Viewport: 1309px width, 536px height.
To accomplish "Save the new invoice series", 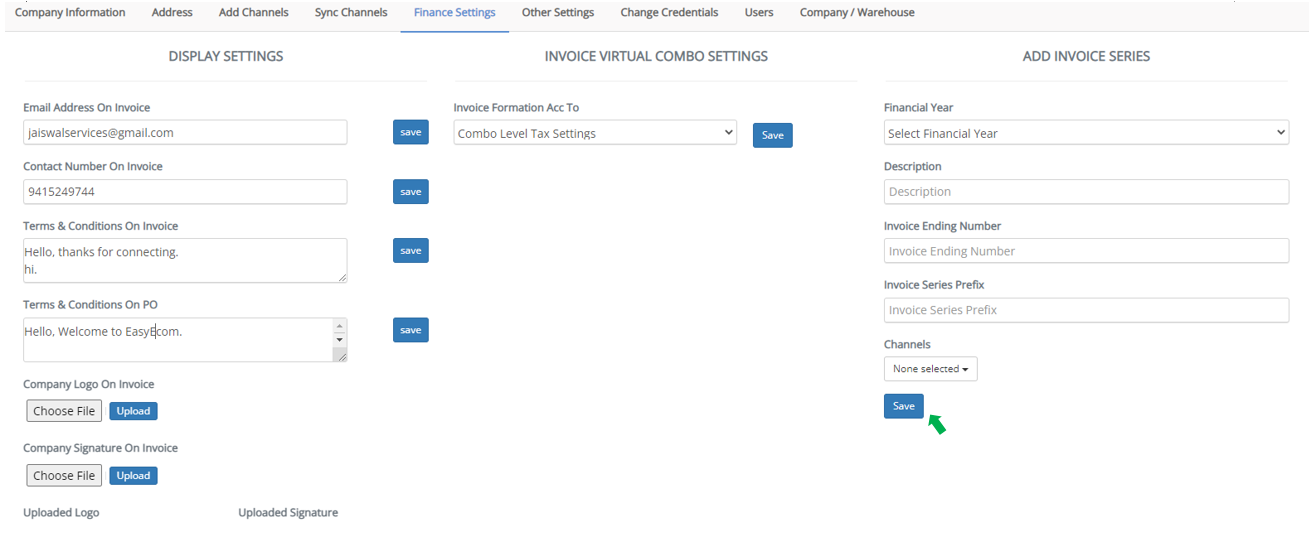I will (x=904, y=406).
